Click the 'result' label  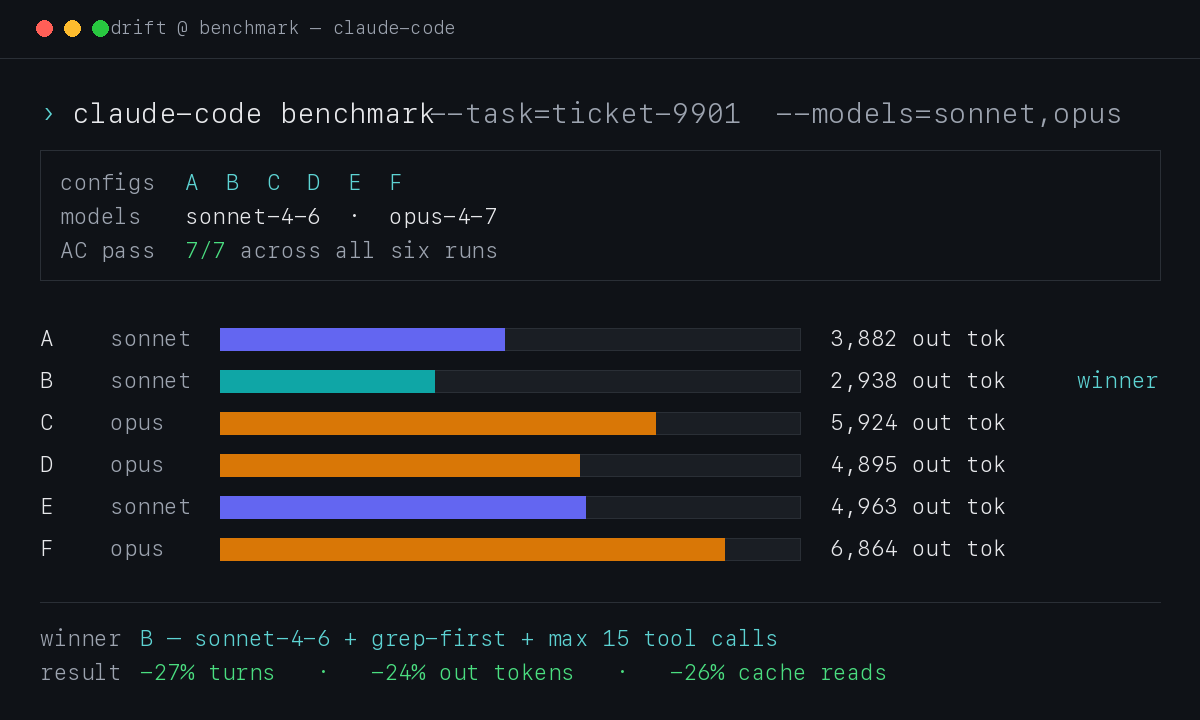[x=81, y=673]
